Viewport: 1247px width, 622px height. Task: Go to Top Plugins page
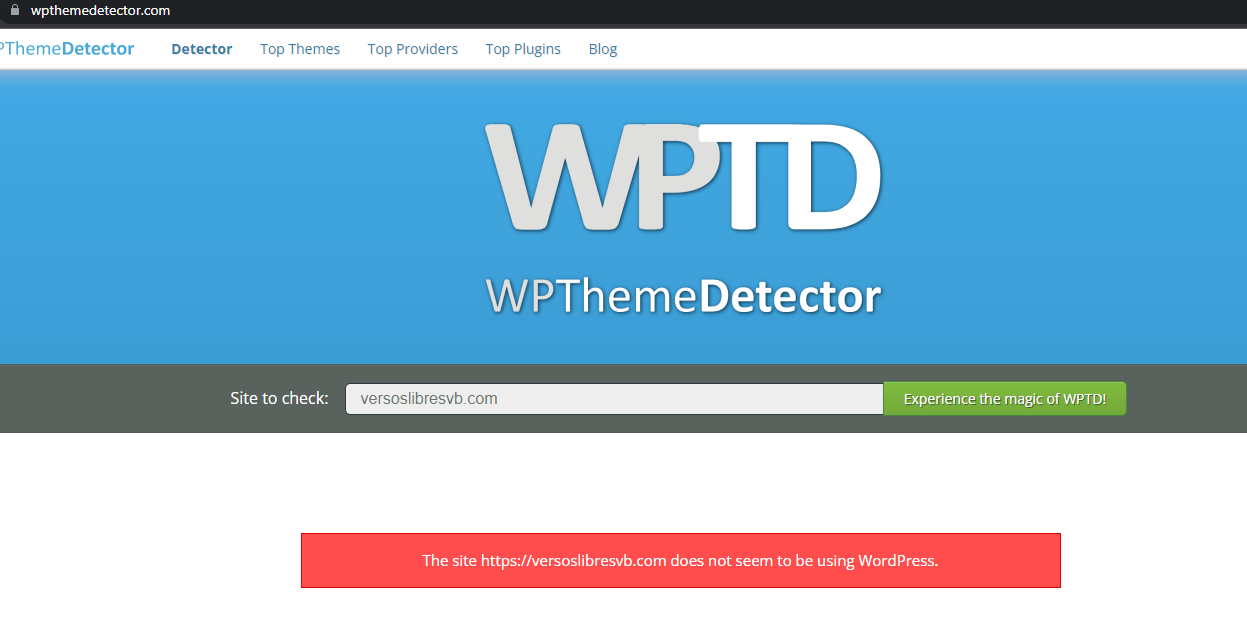click(523, 49)
